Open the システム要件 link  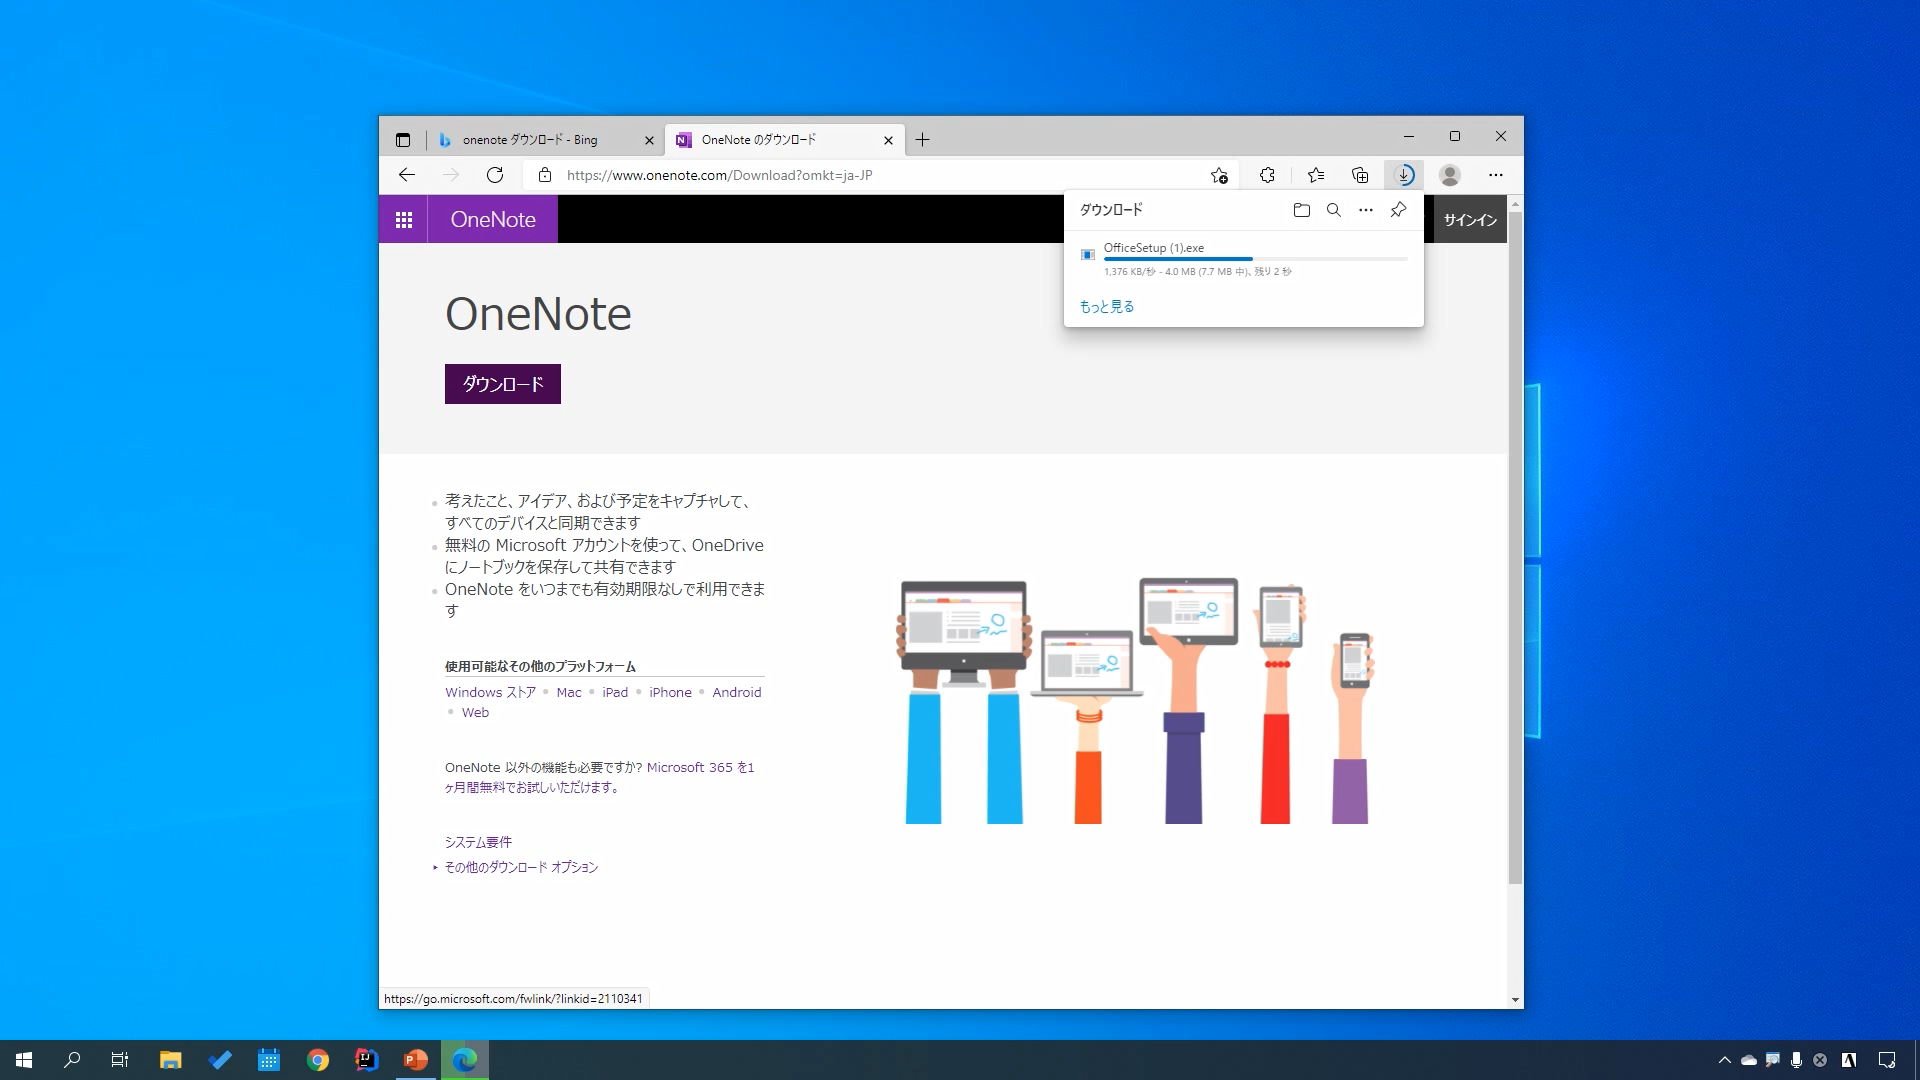[x=478, y=842]
